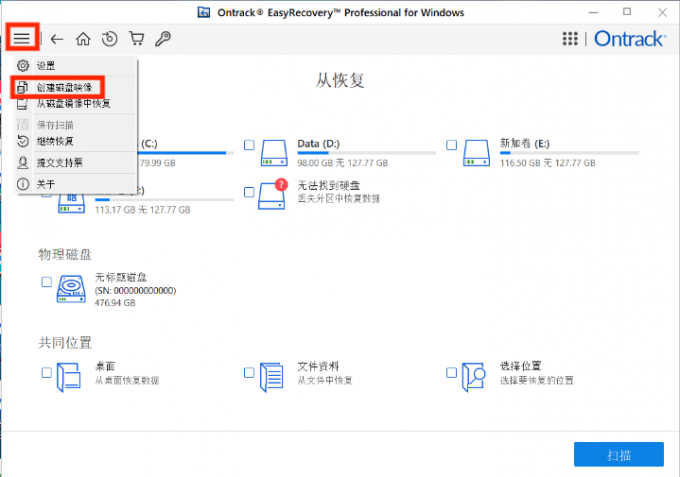The height and width of the screenshot is (477, 680).
Task: Open 设置 settings menu entry
Action: pos(76,65)
